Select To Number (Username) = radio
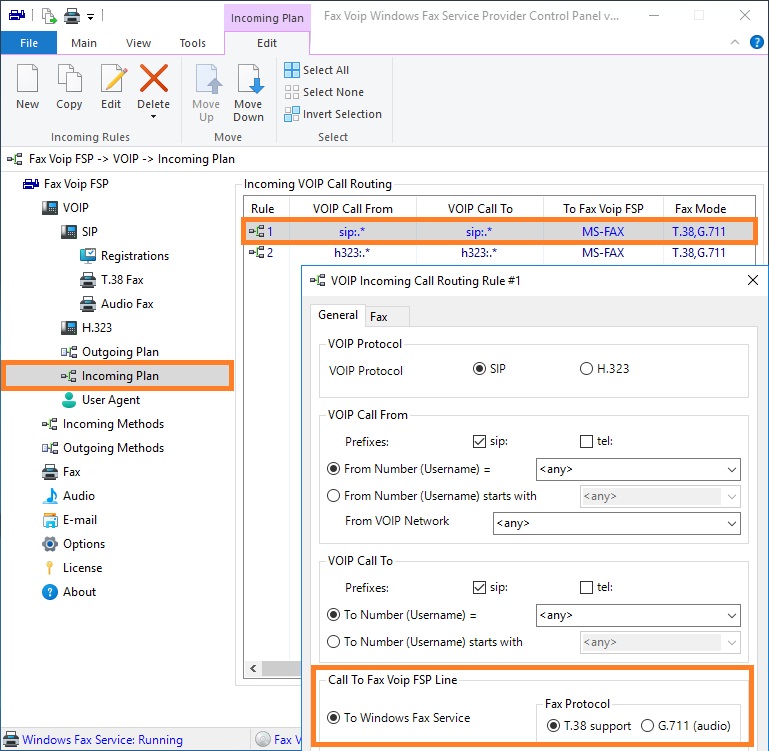The width and height of the screenshot is (769, 751). [x=333, y=615]
